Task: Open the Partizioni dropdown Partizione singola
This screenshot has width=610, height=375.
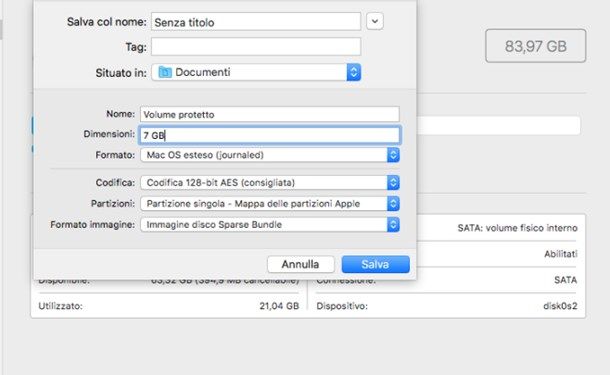Action: (270, 203)
